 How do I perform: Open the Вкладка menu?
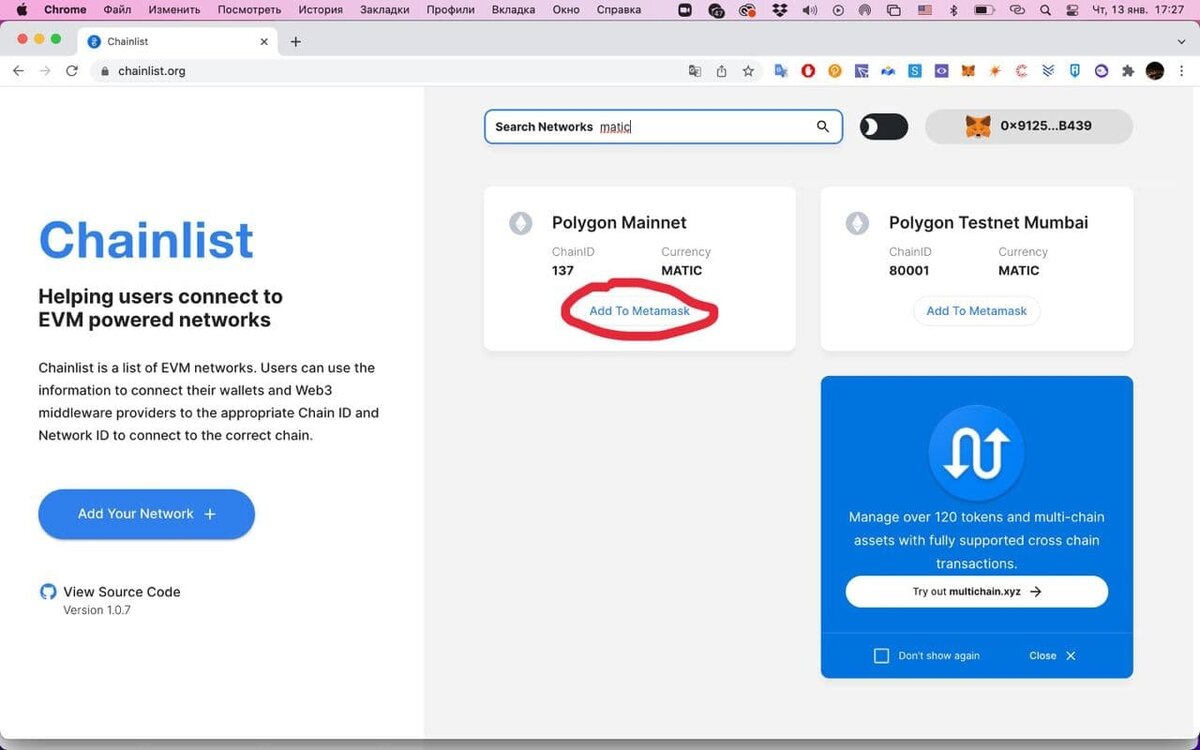click(x=513, y=10)
